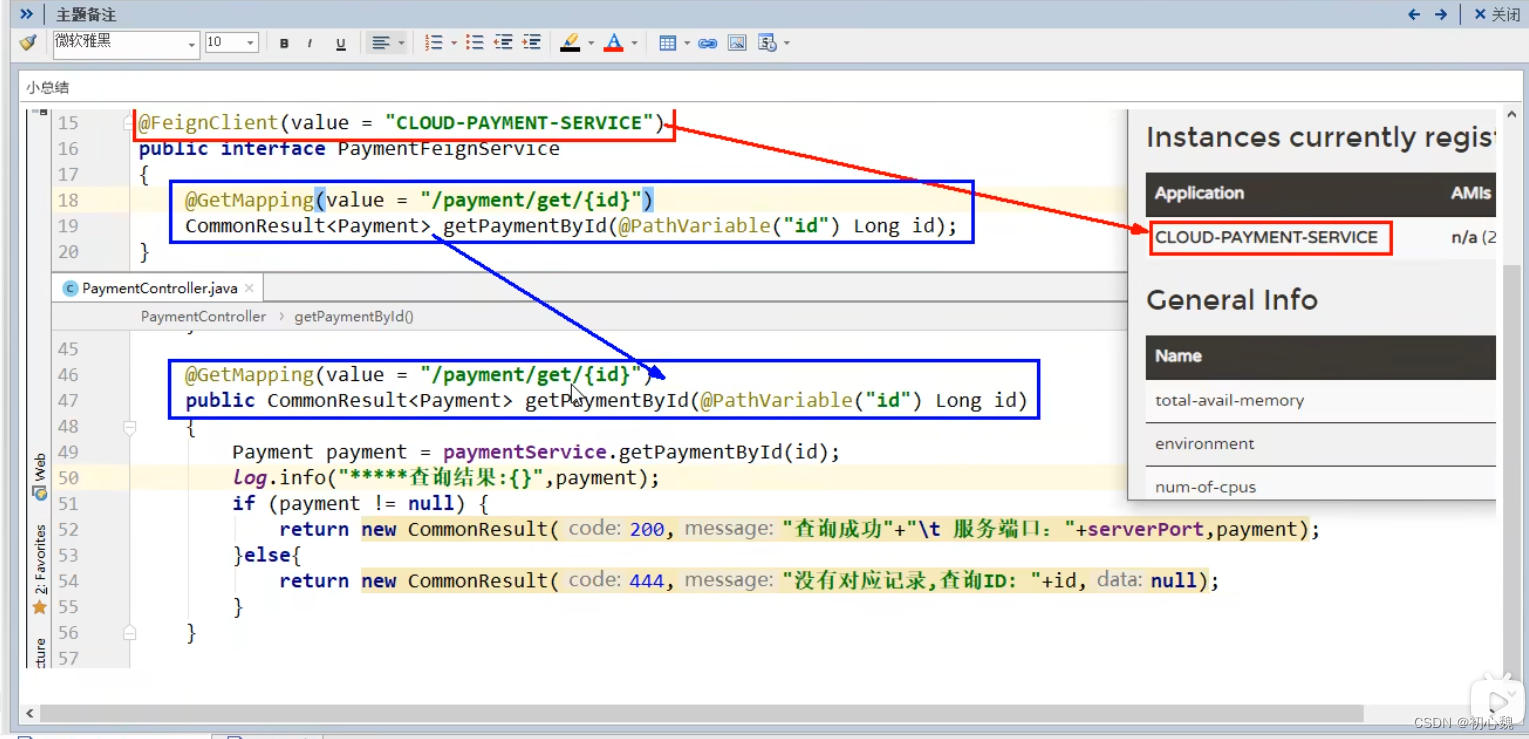Toggle bold formatting

point(284,43)
